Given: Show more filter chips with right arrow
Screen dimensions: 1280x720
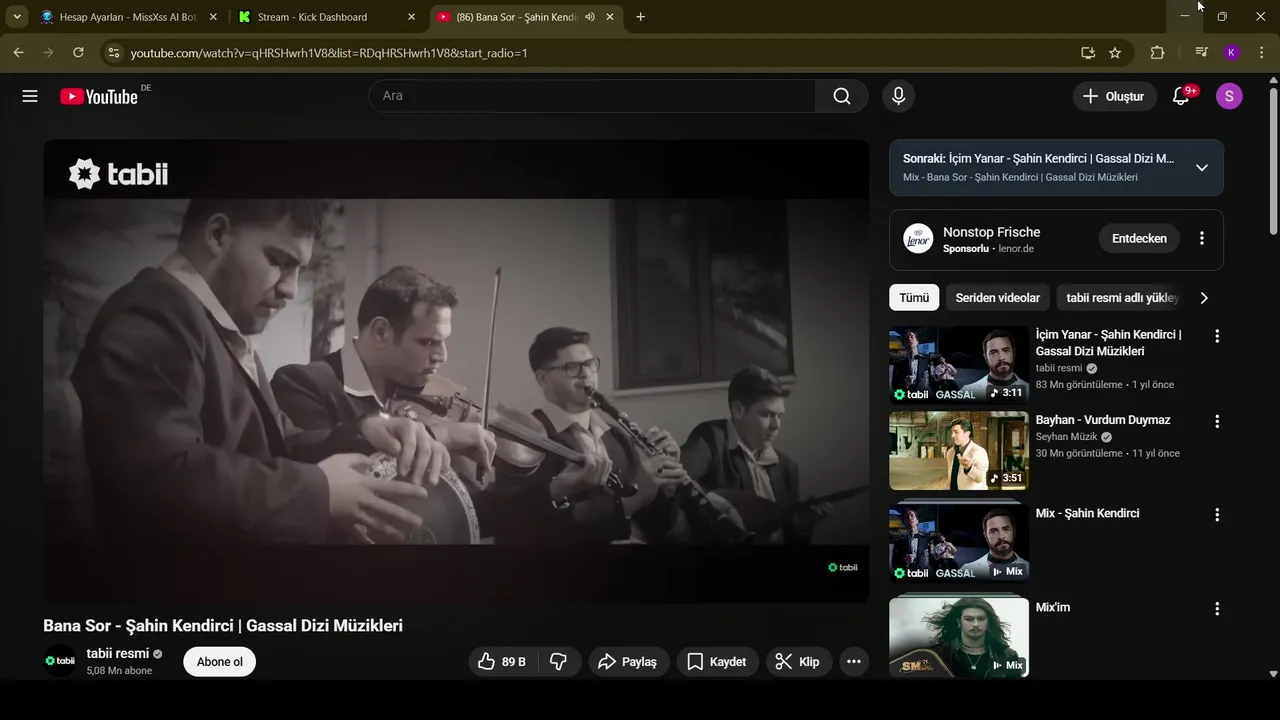Looking at the screenshot, I should tap(1204, 298).
